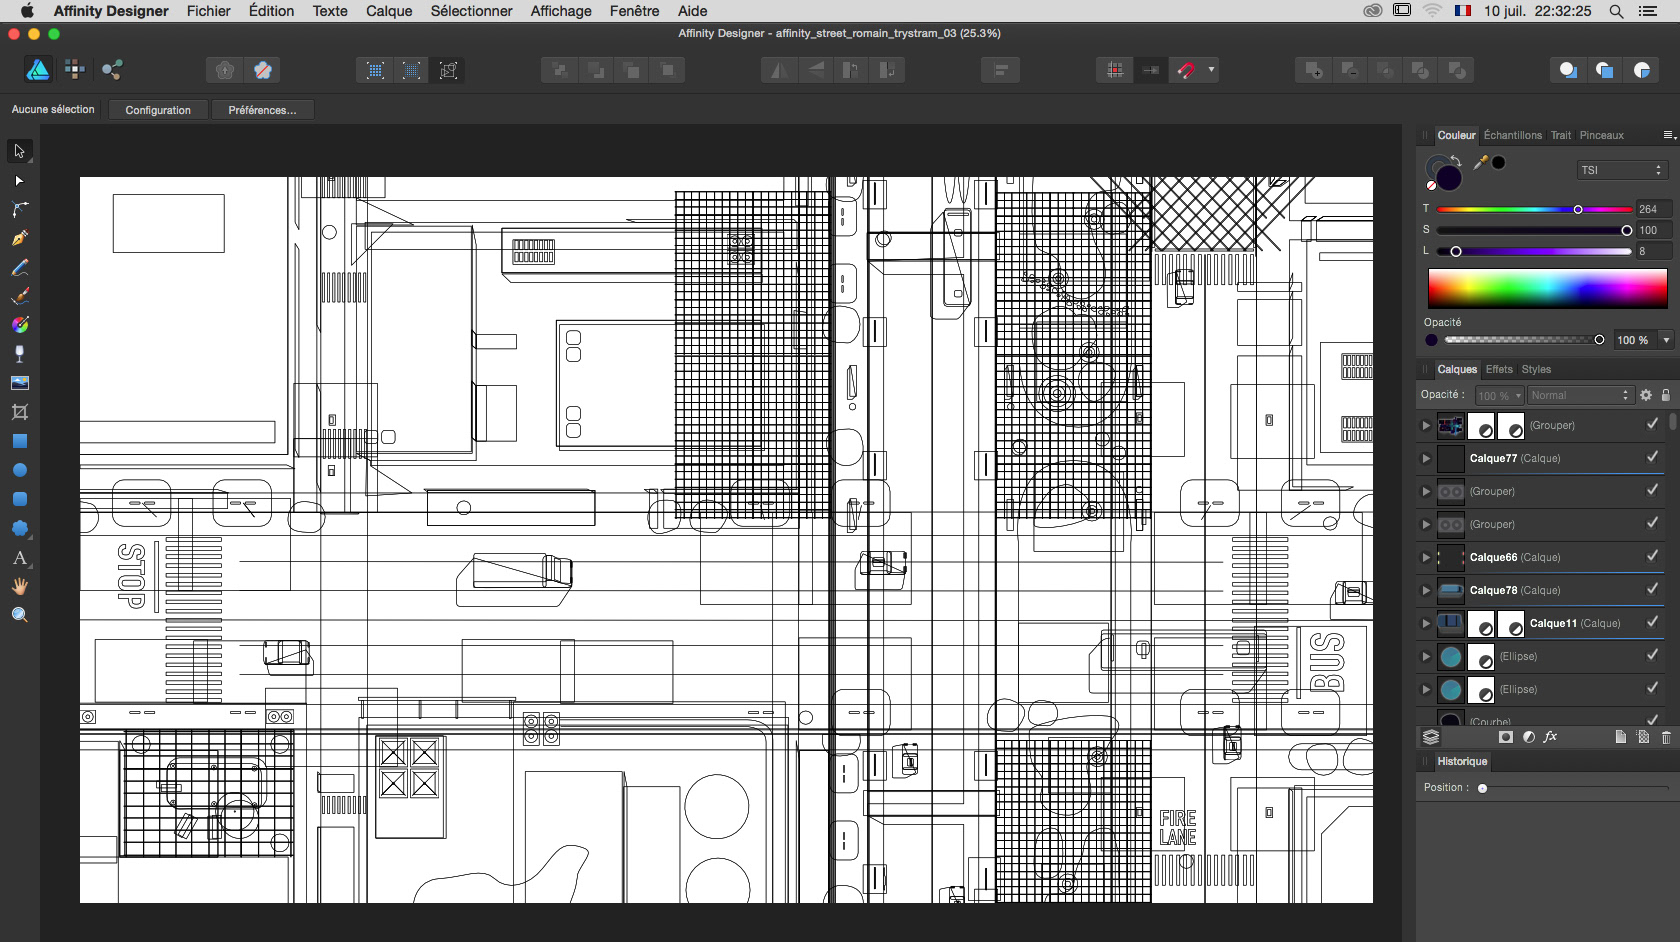Open the Normal blend mode dropdown
Image resolution: width=1680 pixels, height=942 pixels.
(x=1580, y=395)
